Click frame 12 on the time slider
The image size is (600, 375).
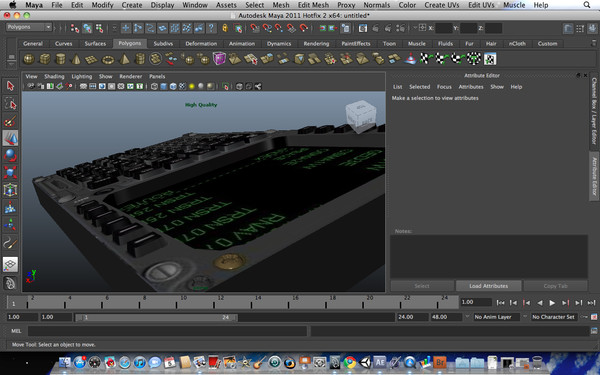coord(214,303)
